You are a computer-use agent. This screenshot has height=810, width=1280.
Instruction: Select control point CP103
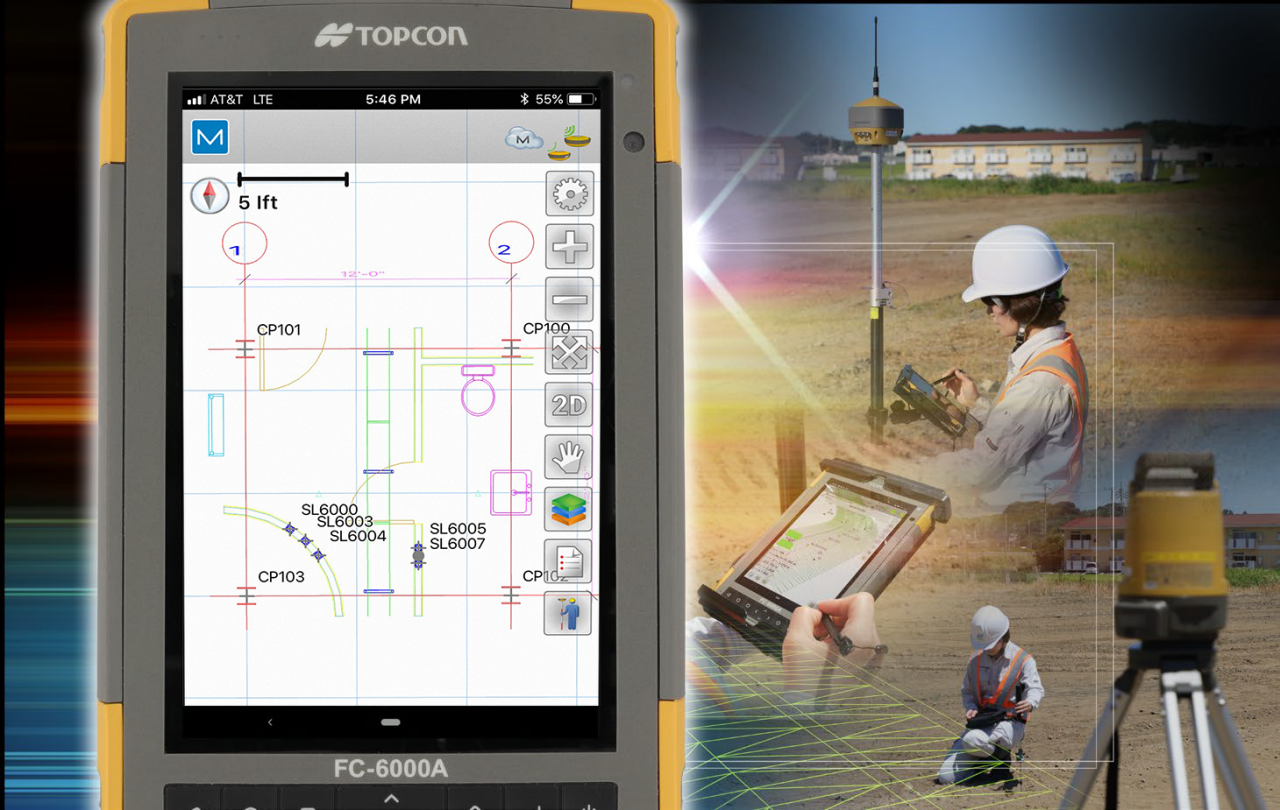click(x=246, y=596)
